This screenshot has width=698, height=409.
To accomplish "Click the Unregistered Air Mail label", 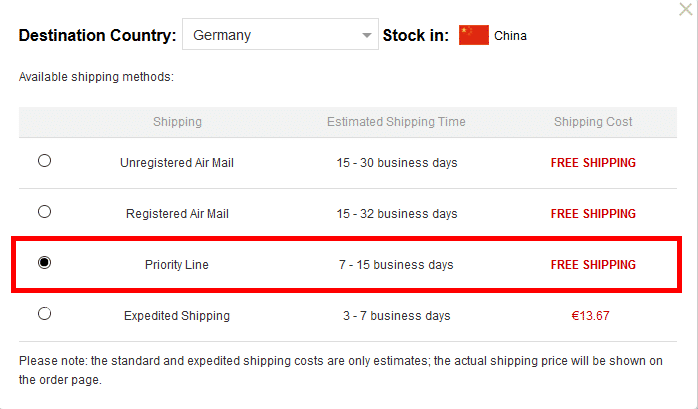I will [x=177, y=163].
